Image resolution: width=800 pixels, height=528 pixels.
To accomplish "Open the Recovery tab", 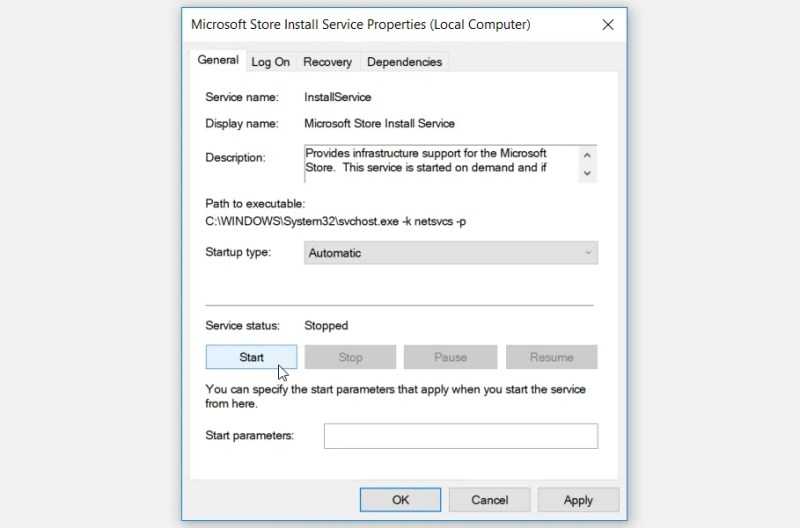I will pos(328,62).
